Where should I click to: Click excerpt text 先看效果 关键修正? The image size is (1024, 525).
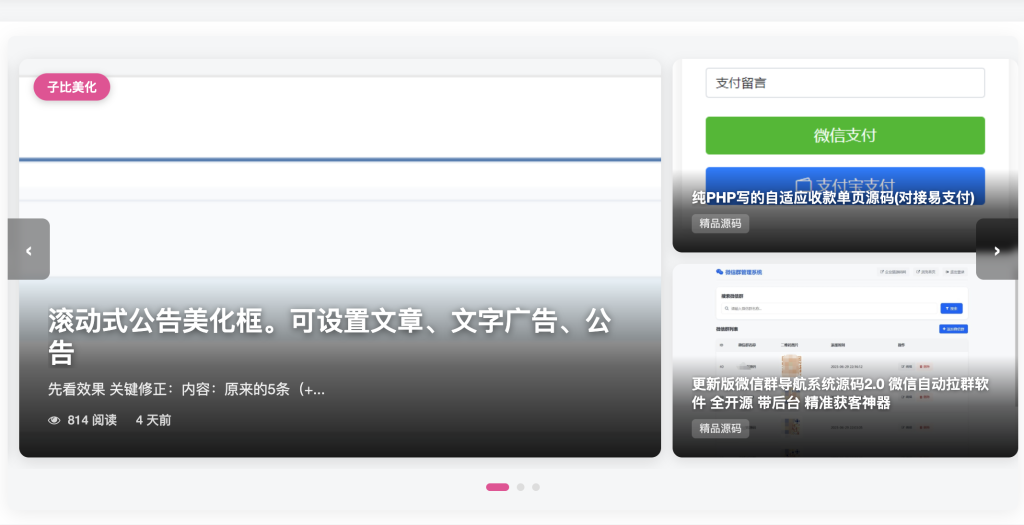coord(186,390)
